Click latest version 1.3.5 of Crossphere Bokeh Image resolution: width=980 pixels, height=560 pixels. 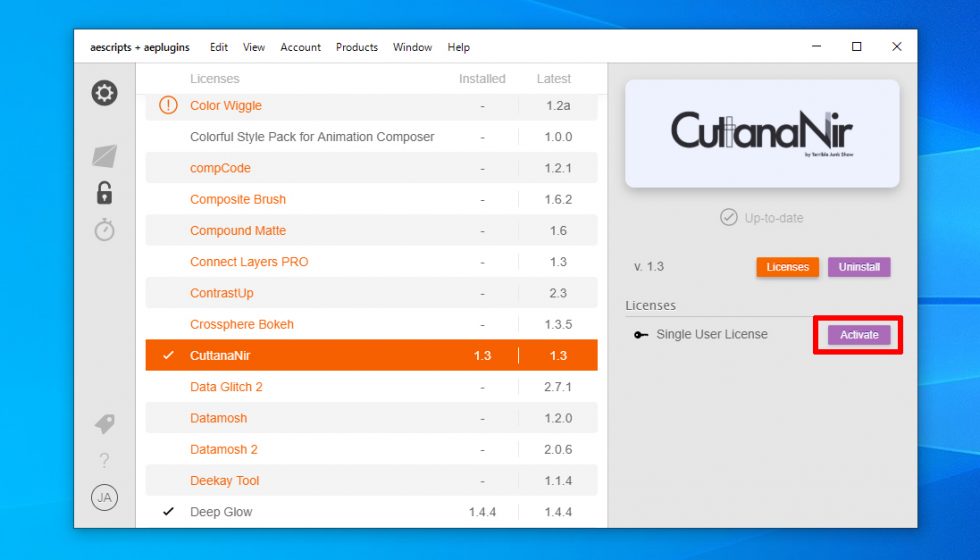(558, 324)
